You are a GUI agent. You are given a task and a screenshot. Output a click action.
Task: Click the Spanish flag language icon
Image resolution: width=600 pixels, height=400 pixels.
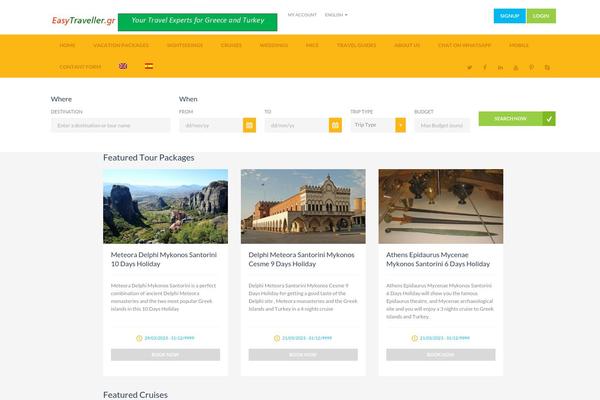coord(149,66)
